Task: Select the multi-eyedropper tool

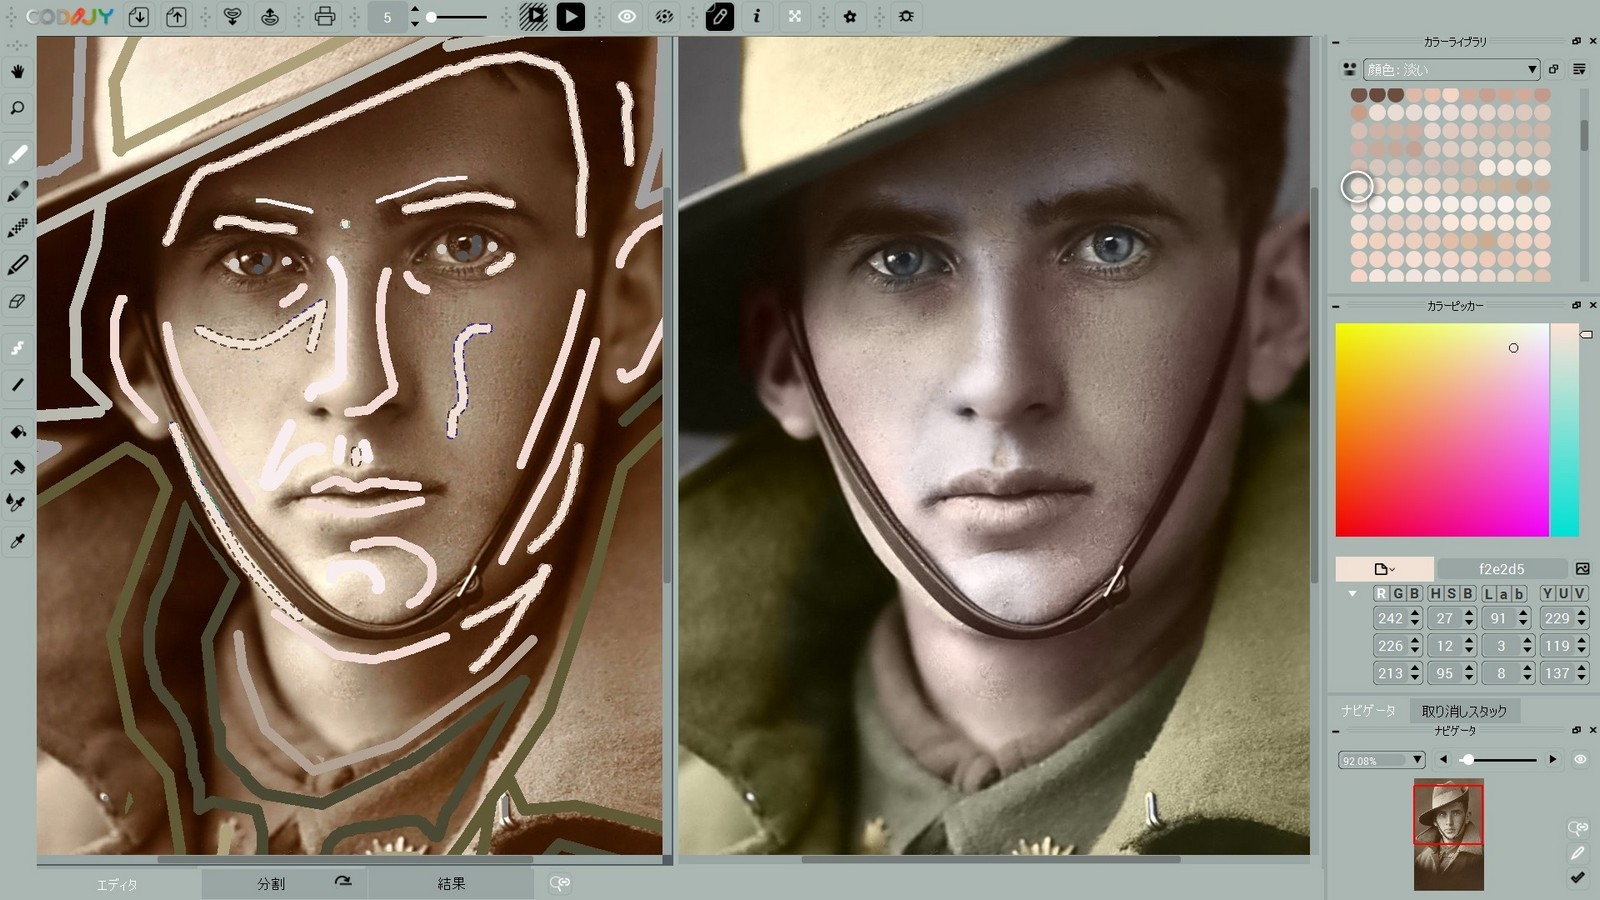Action: point(18,504)
